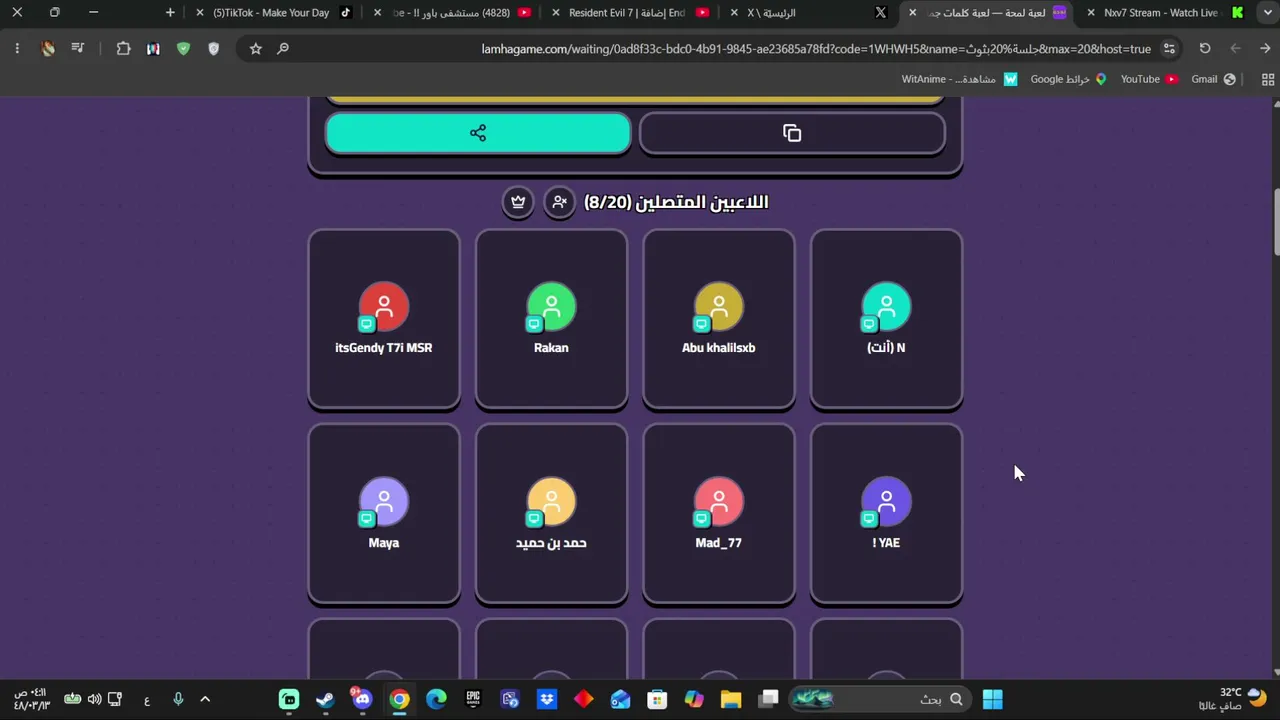This screenshot has width=1280, height=720.
Task: Close the Resident Evil 7 tab
Action: tap(556, 13)
